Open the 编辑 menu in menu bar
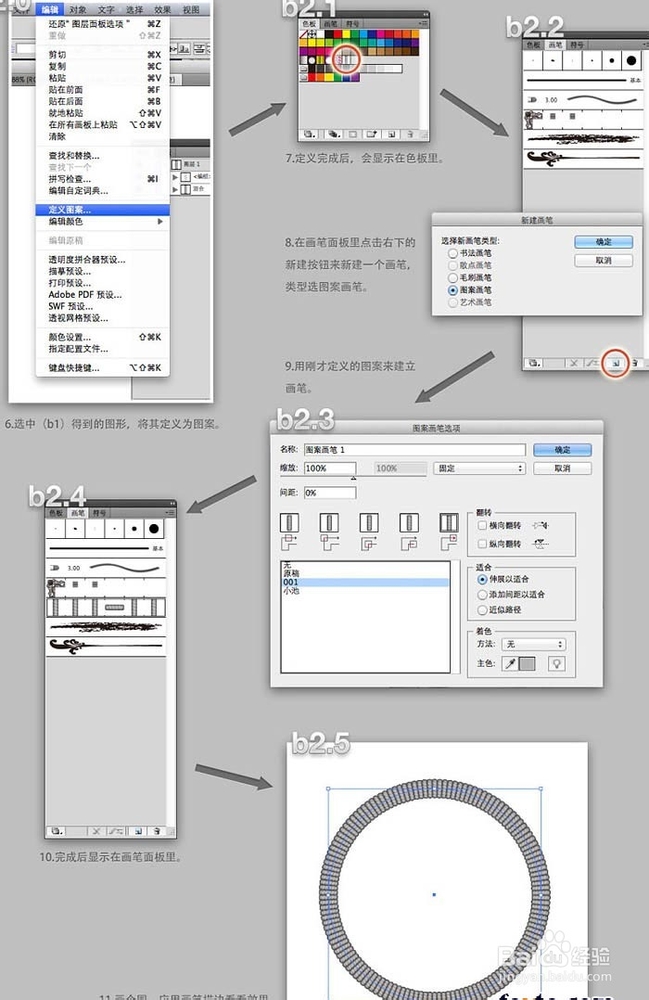The height and width of the screenshot is (1000, 649). [x=50, y=10]
